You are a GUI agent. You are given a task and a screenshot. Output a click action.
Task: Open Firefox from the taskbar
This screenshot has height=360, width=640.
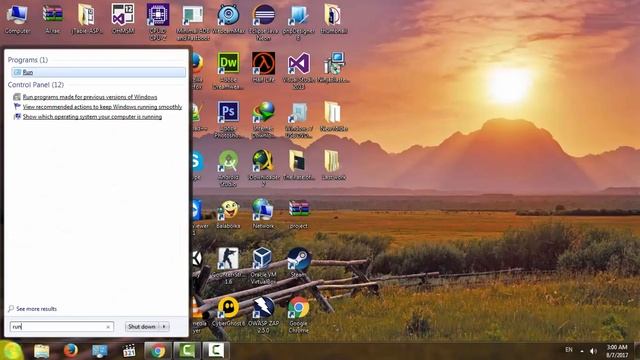71,351
